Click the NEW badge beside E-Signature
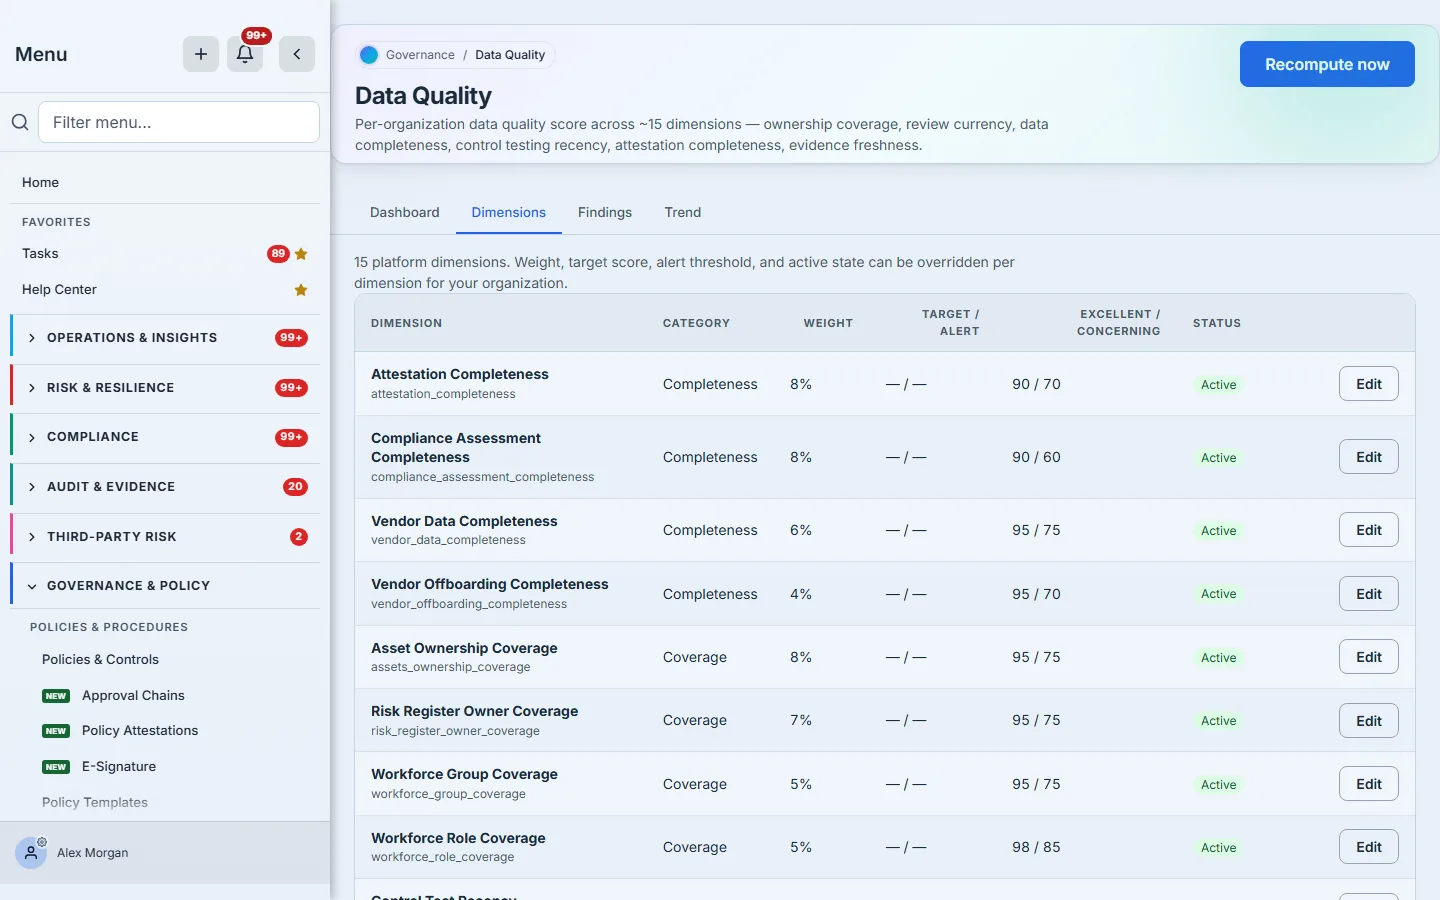Viewport: 1440px width, 900px height. [x=56, y=767]
